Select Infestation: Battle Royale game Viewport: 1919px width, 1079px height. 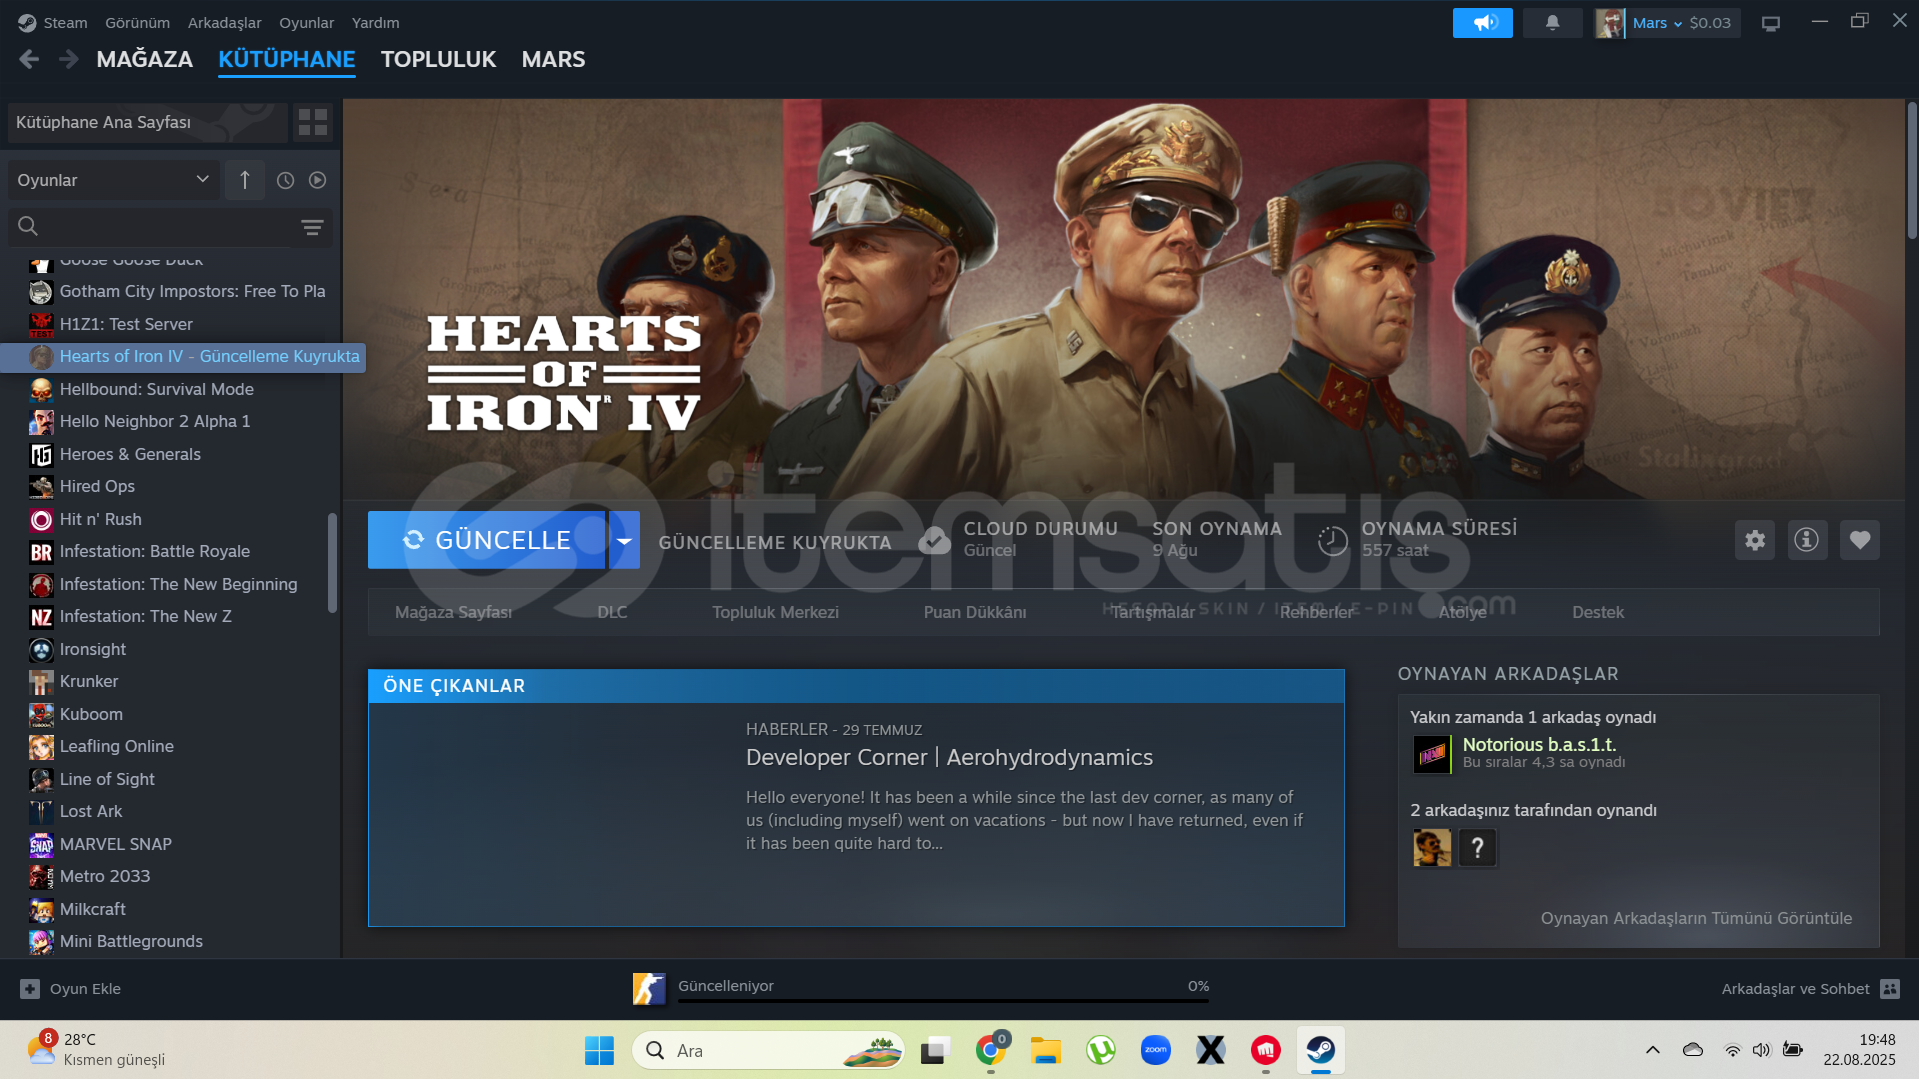(x=155, y=551)
